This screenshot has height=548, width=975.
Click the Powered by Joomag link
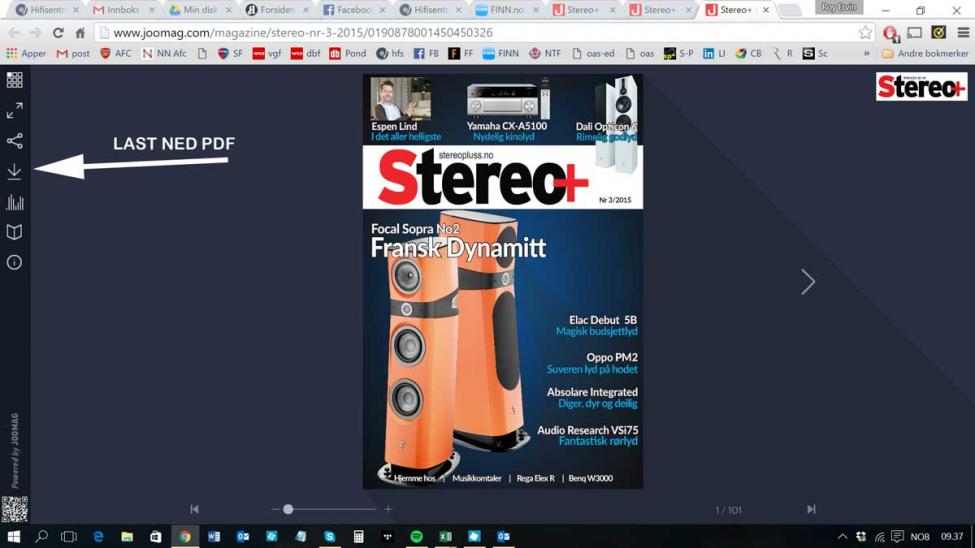14,450
